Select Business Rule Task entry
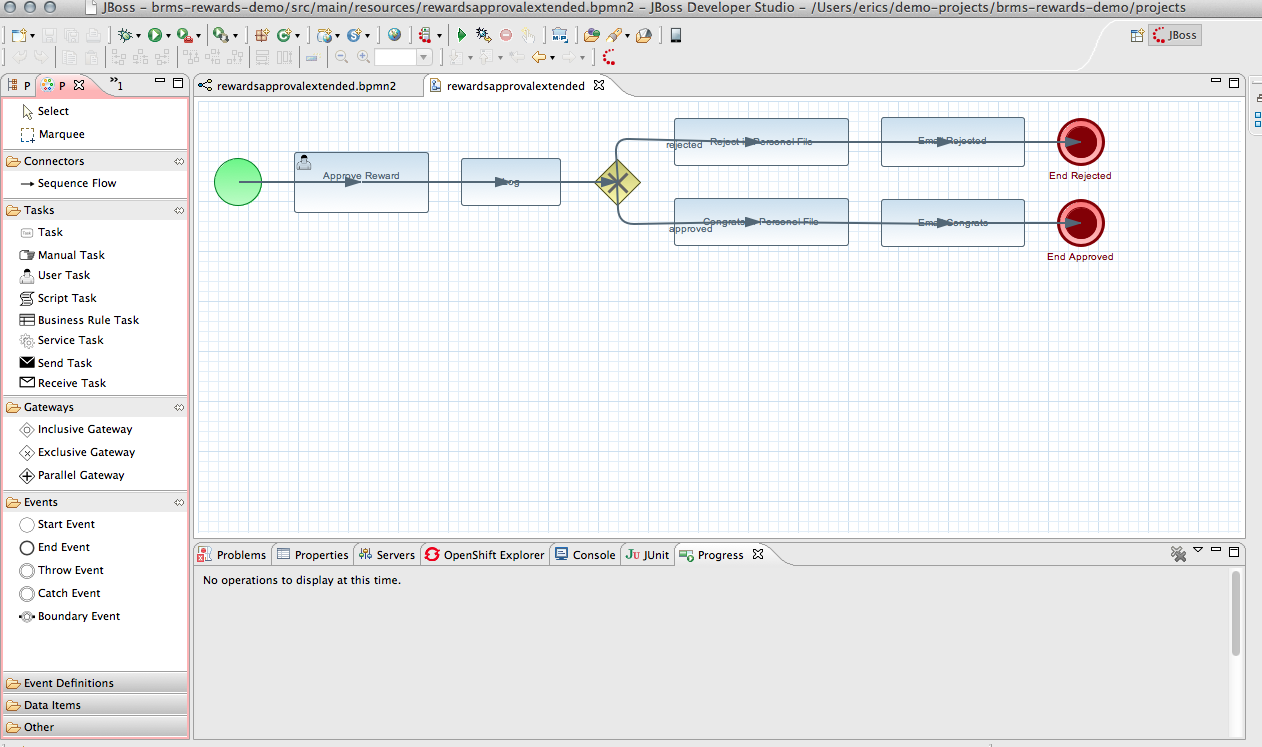 (80, 320)
